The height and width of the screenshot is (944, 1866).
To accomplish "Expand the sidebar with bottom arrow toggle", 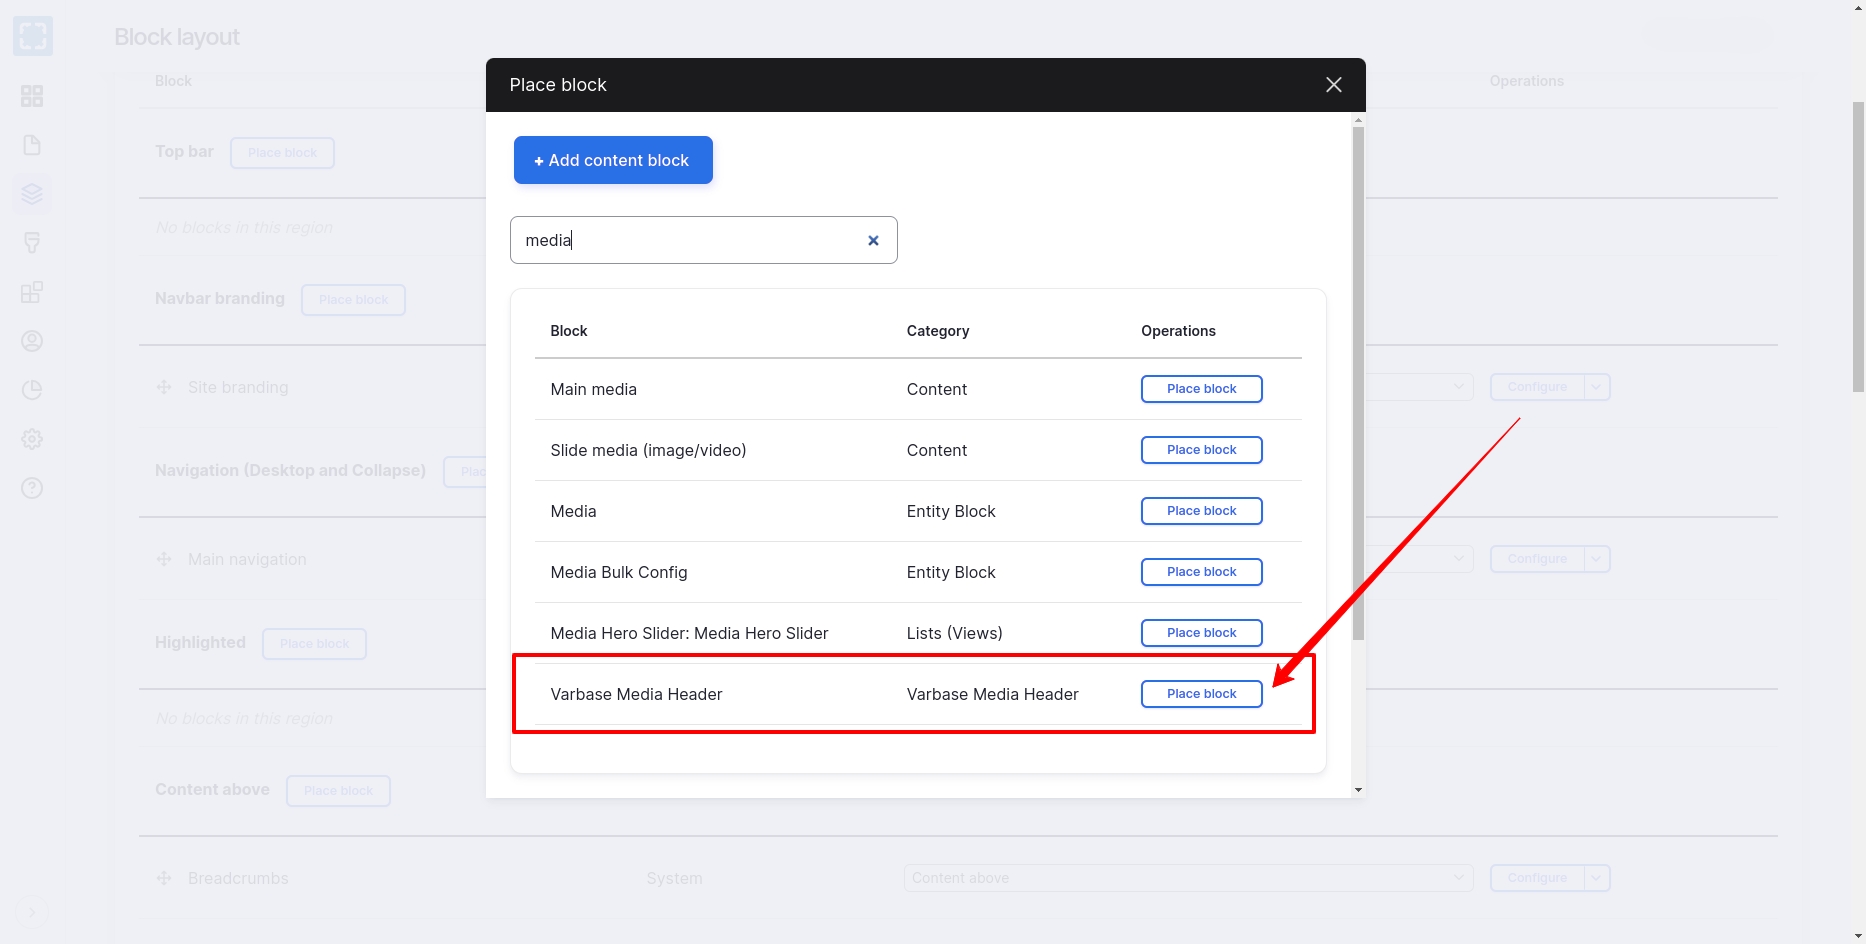I will pos(32,912).
